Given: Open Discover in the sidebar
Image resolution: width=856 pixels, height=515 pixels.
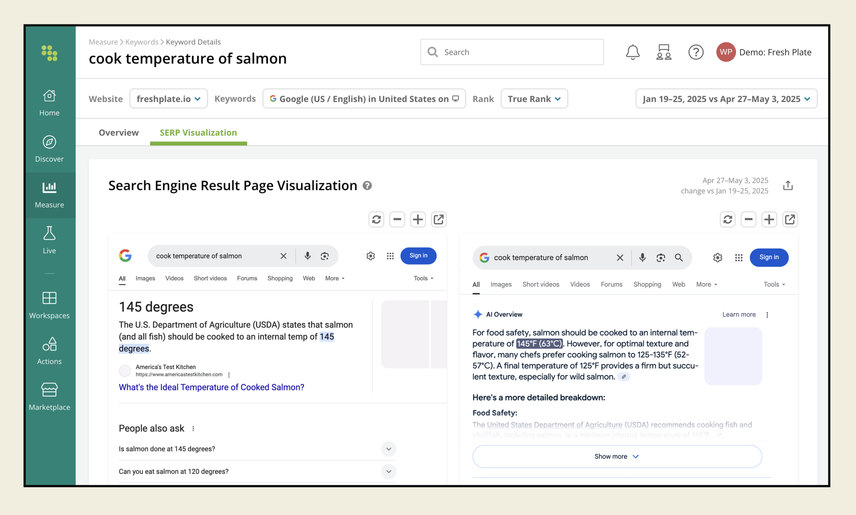Looking at the screenshot, I should point(49,149).
